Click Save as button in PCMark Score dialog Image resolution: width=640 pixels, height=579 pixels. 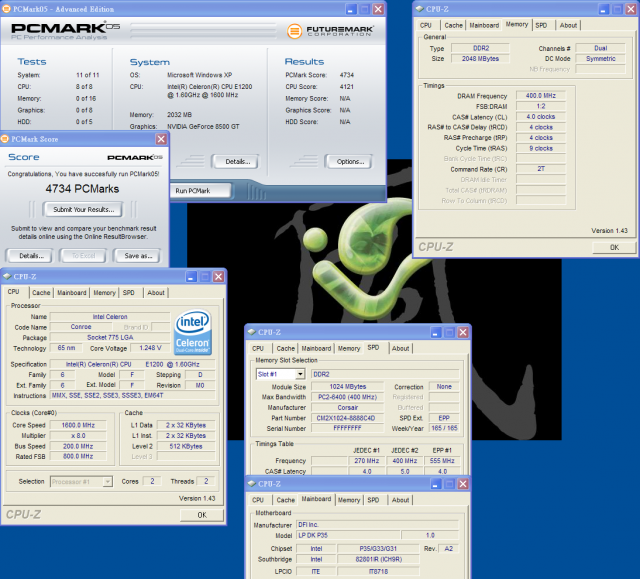(x=137, y=256)
